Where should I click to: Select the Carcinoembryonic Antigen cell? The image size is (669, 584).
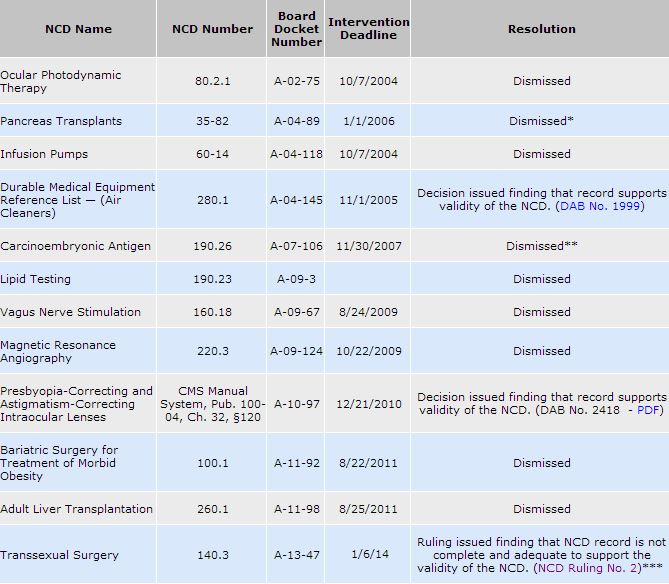[78, 246]
